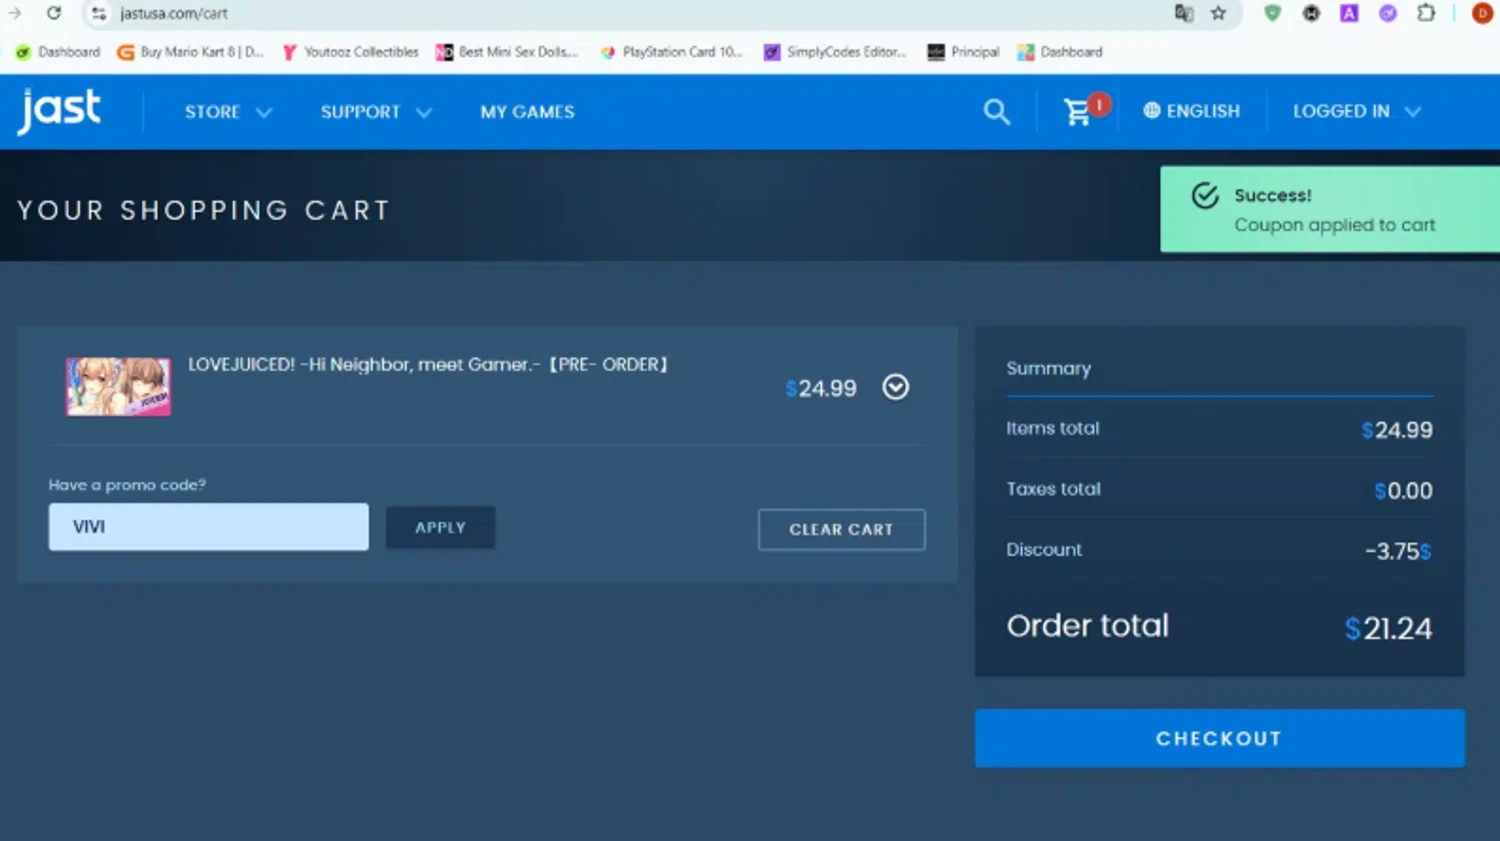Image resolution: width=1500 pixels, height=841 pixels.
Task: Expand the STORE dropdown menu
Action: pyautogui.click(x=228, y=112)
